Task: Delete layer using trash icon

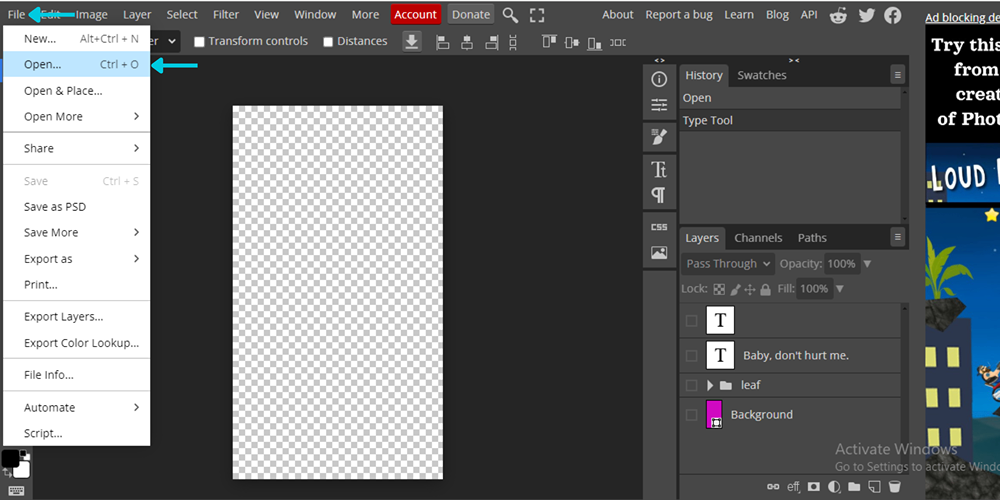Action: [894, 486]
